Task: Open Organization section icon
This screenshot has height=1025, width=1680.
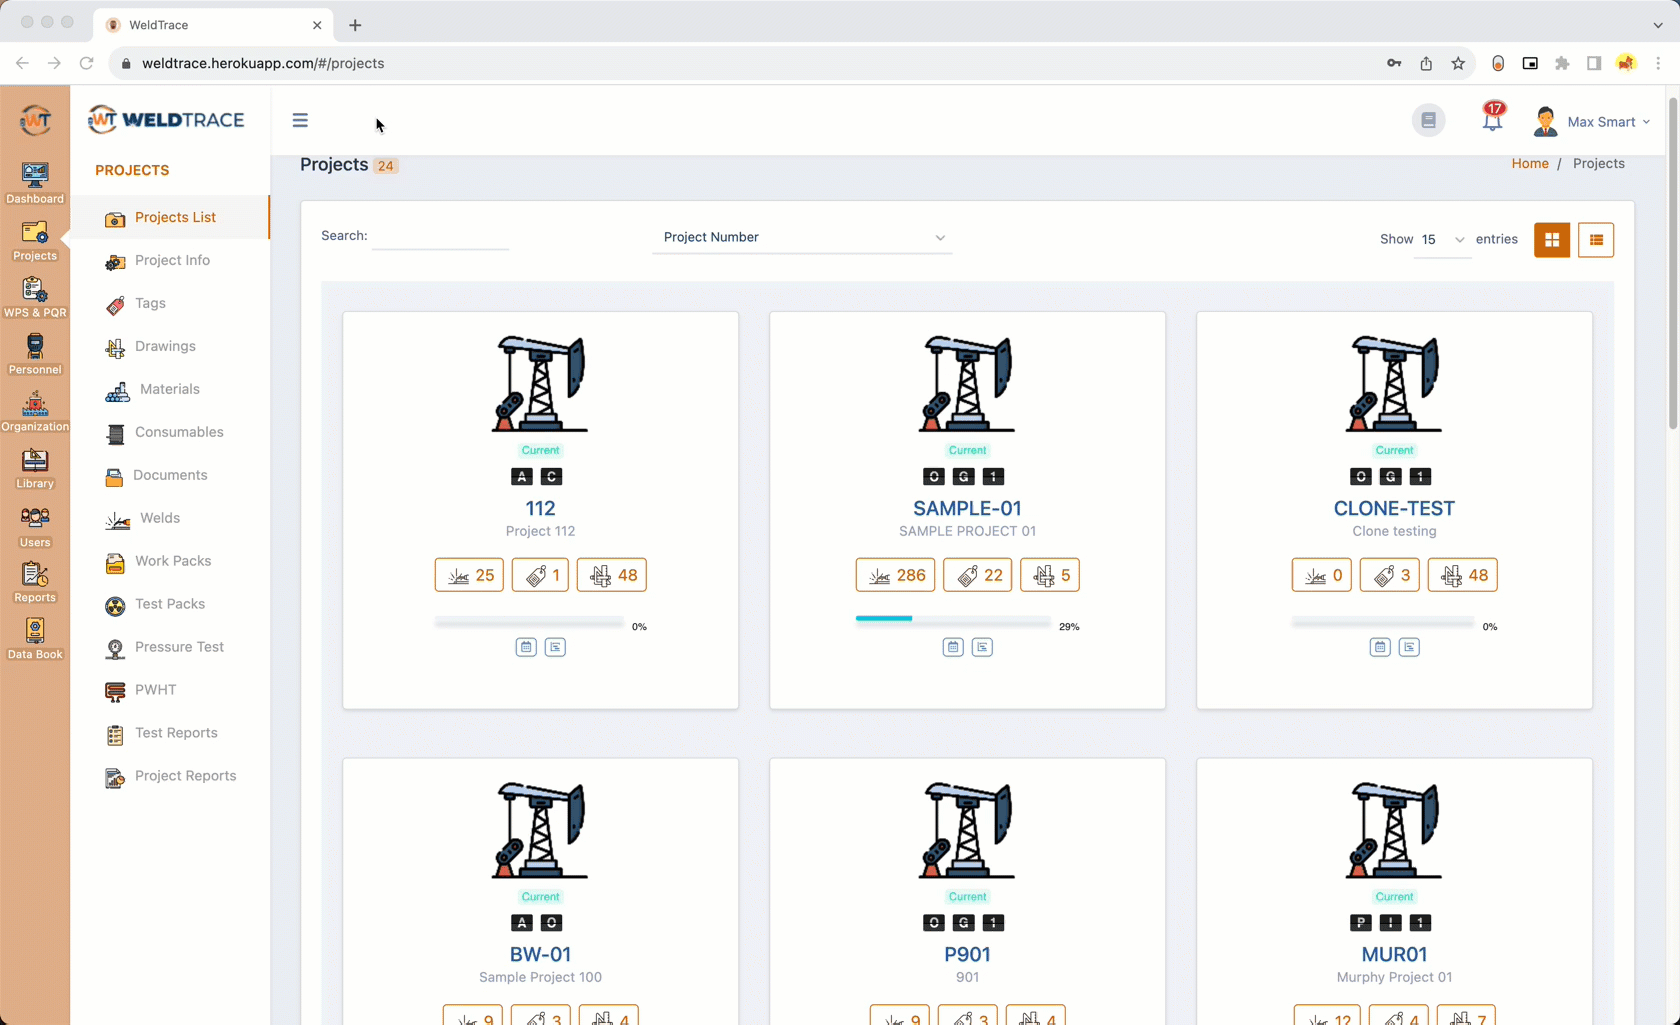Action: (x=35, y=411)
